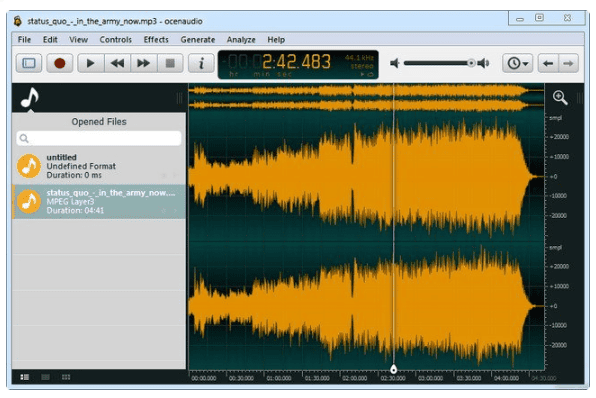This screenshot has height=398, width=596.
Task: Click the Fast Forward button
Action: pos(143,63)
